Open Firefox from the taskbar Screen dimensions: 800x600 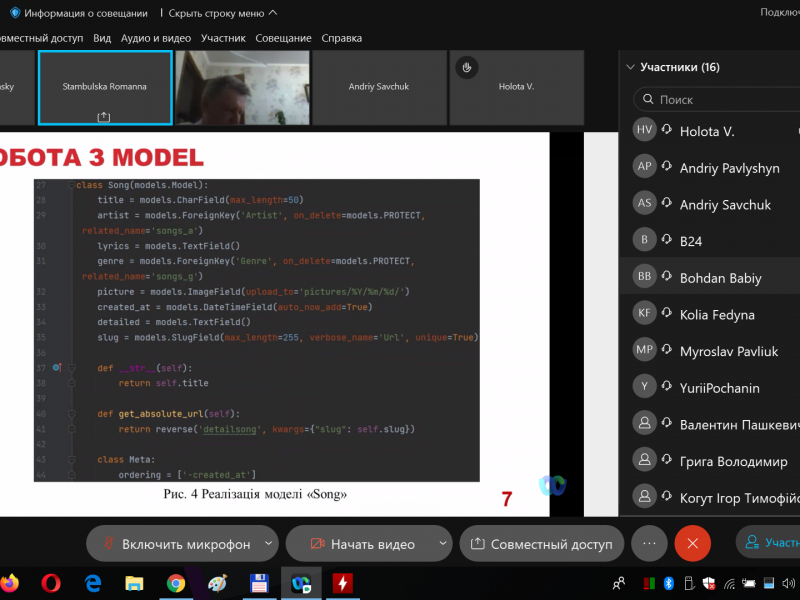point(10,582)
